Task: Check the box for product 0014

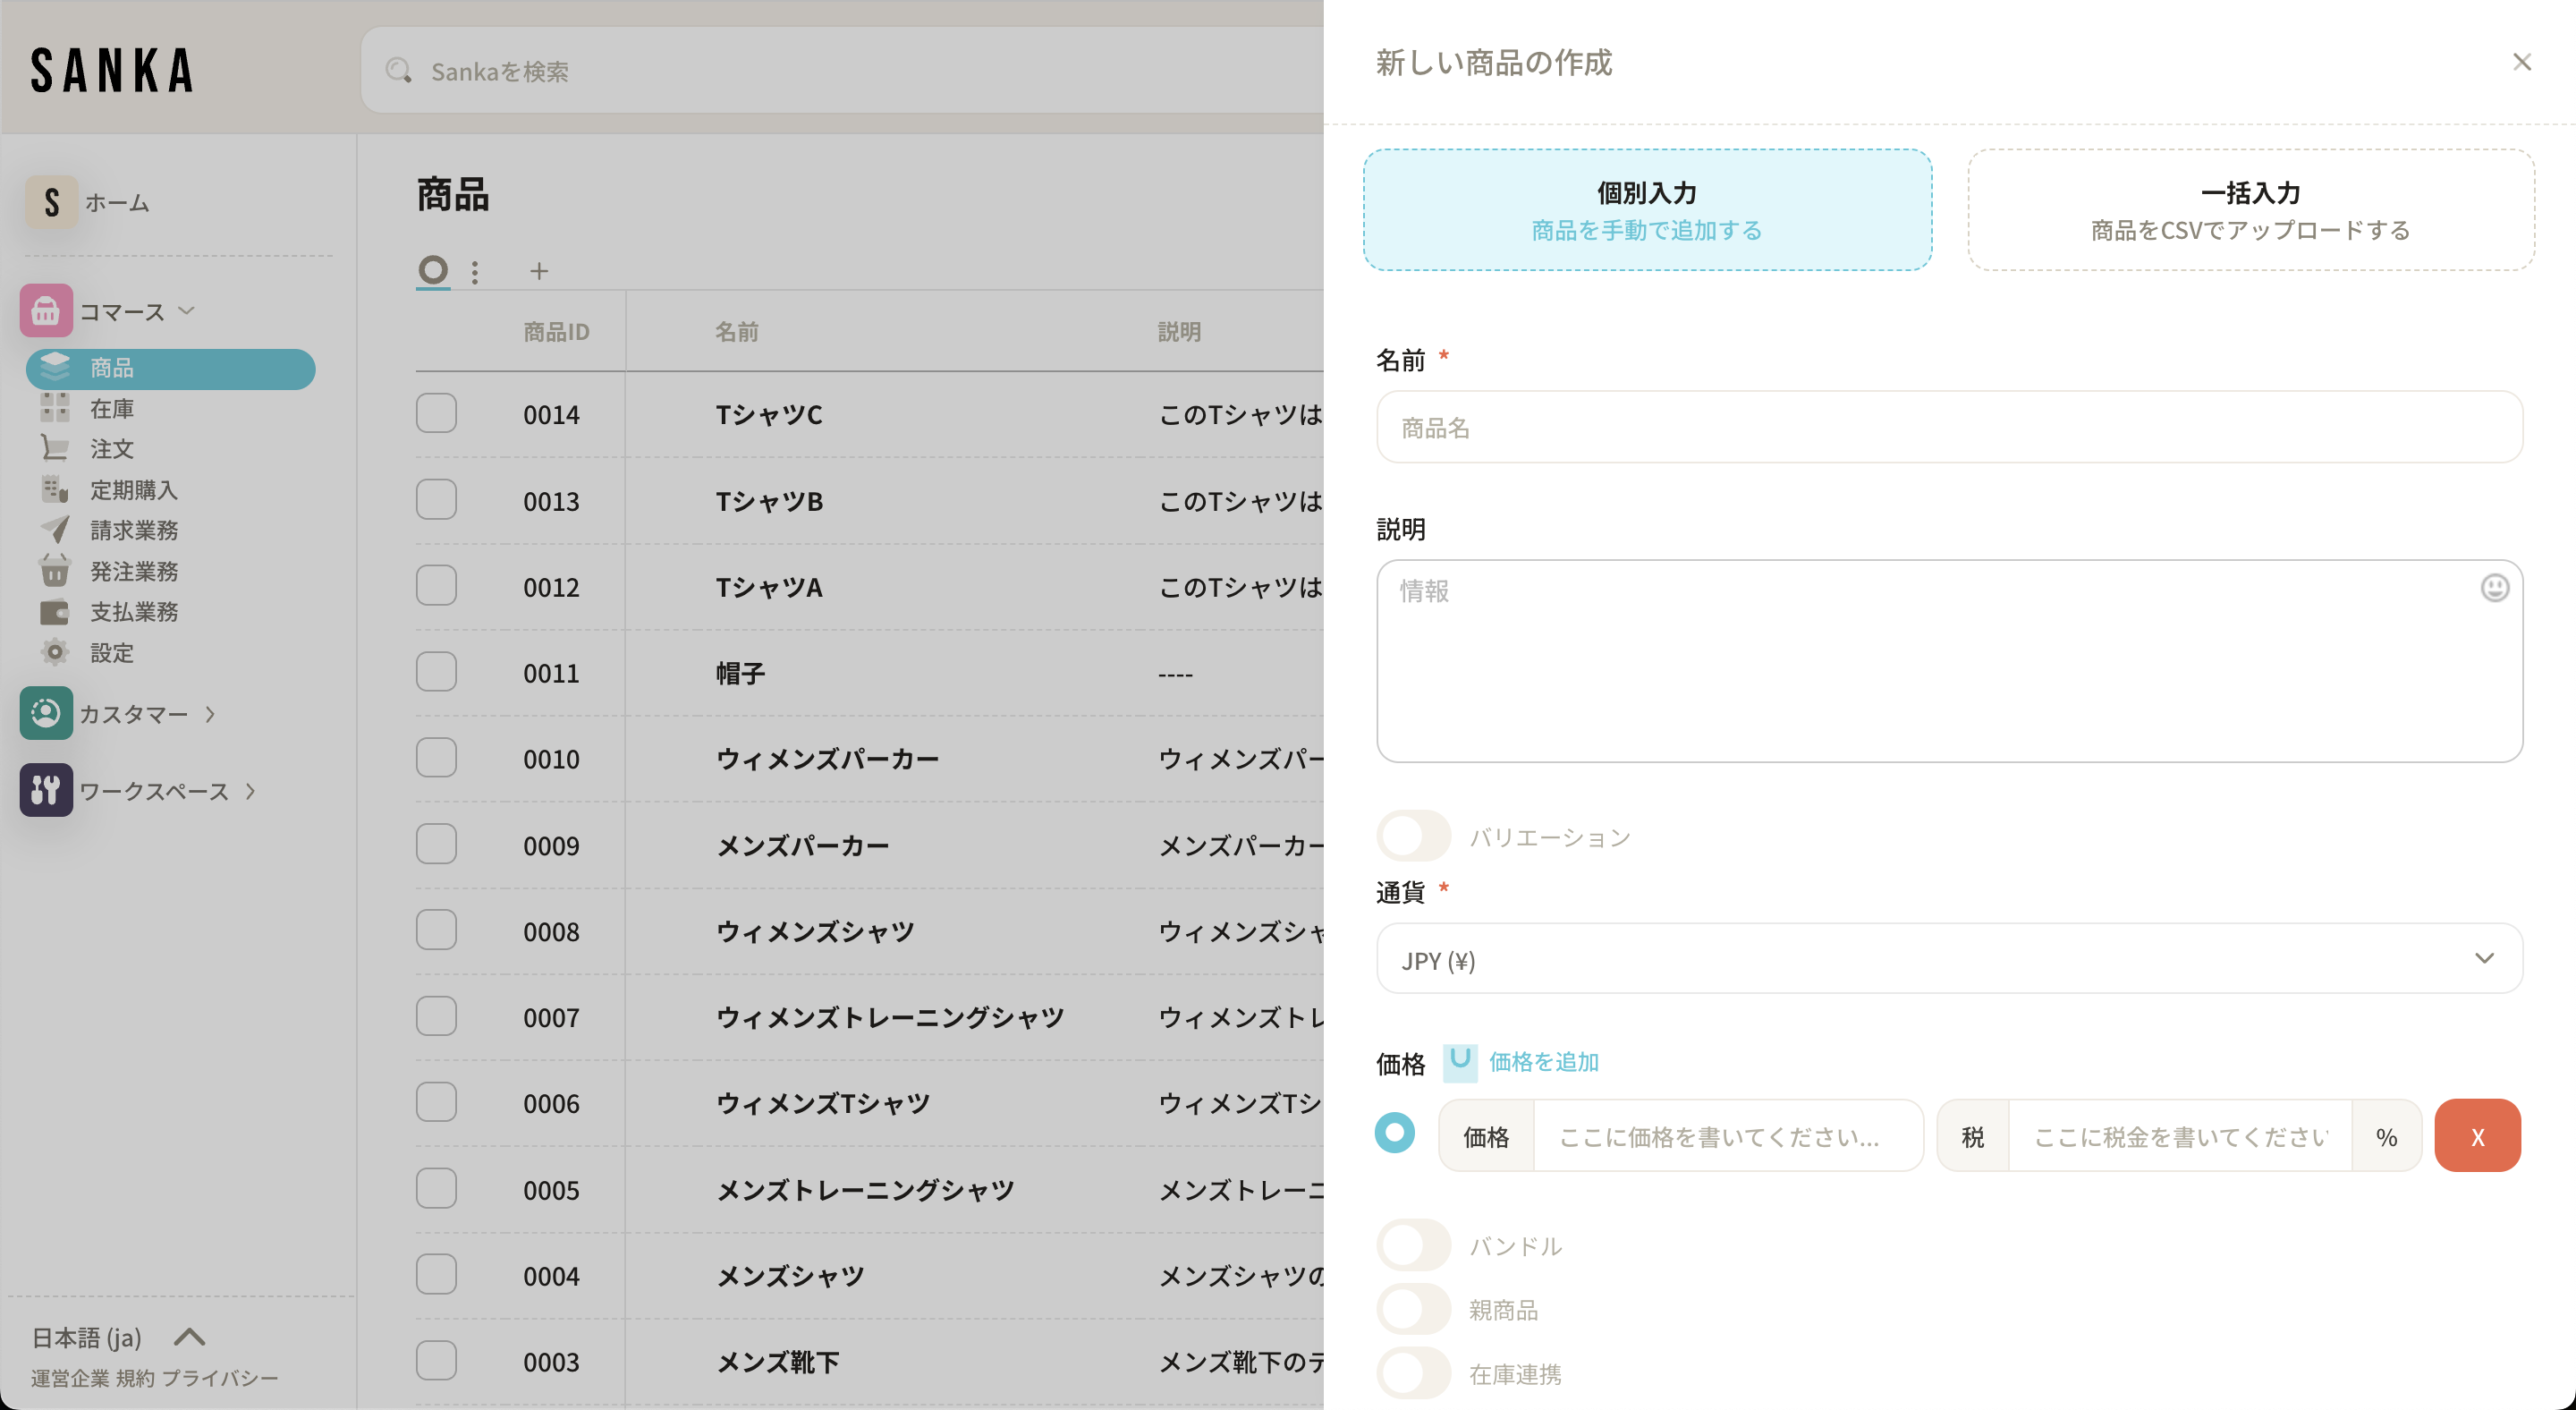Action: [x=436, y=413]
